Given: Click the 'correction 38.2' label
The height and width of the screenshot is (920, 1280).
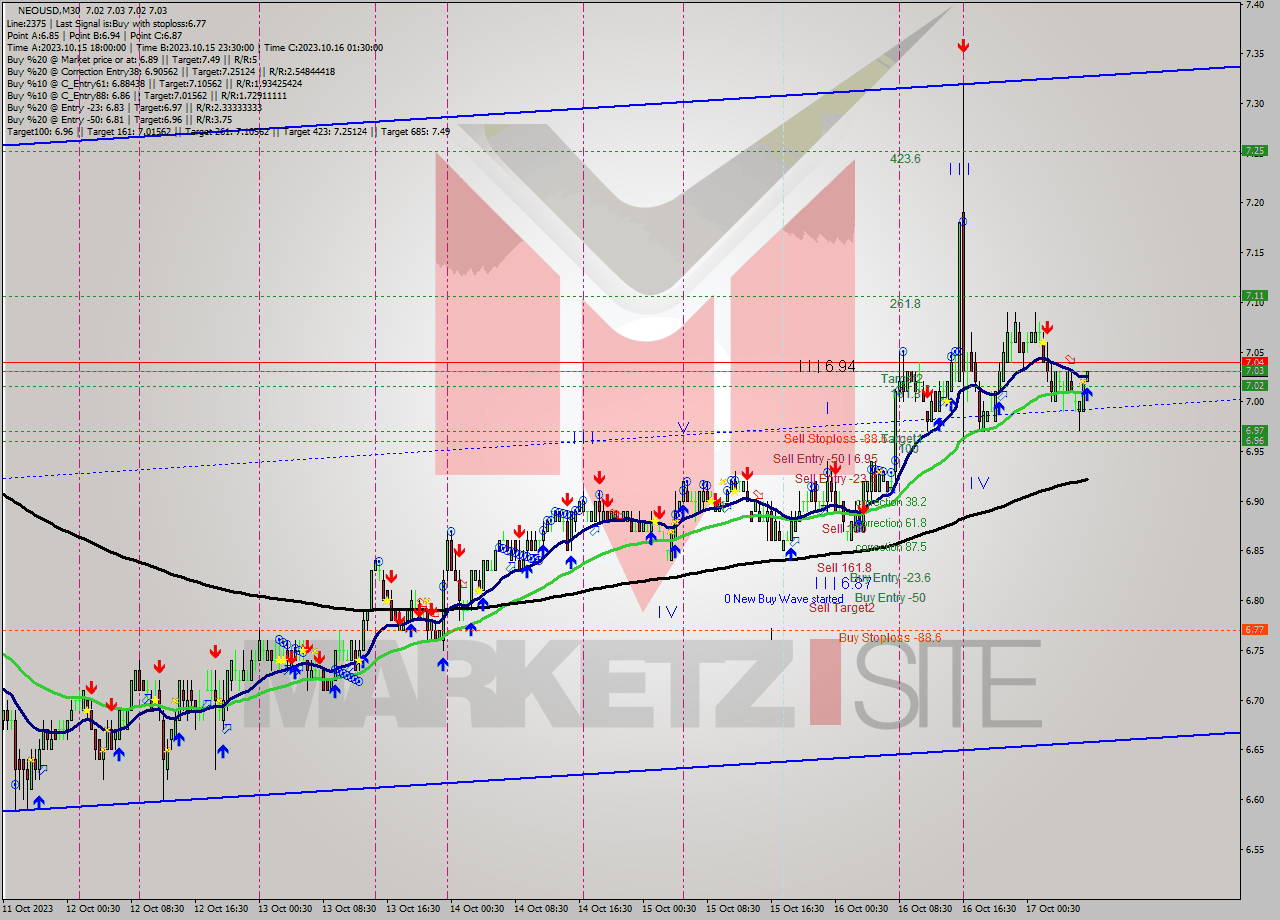Looking at the screenshot, I should click(x=891, y=502).
